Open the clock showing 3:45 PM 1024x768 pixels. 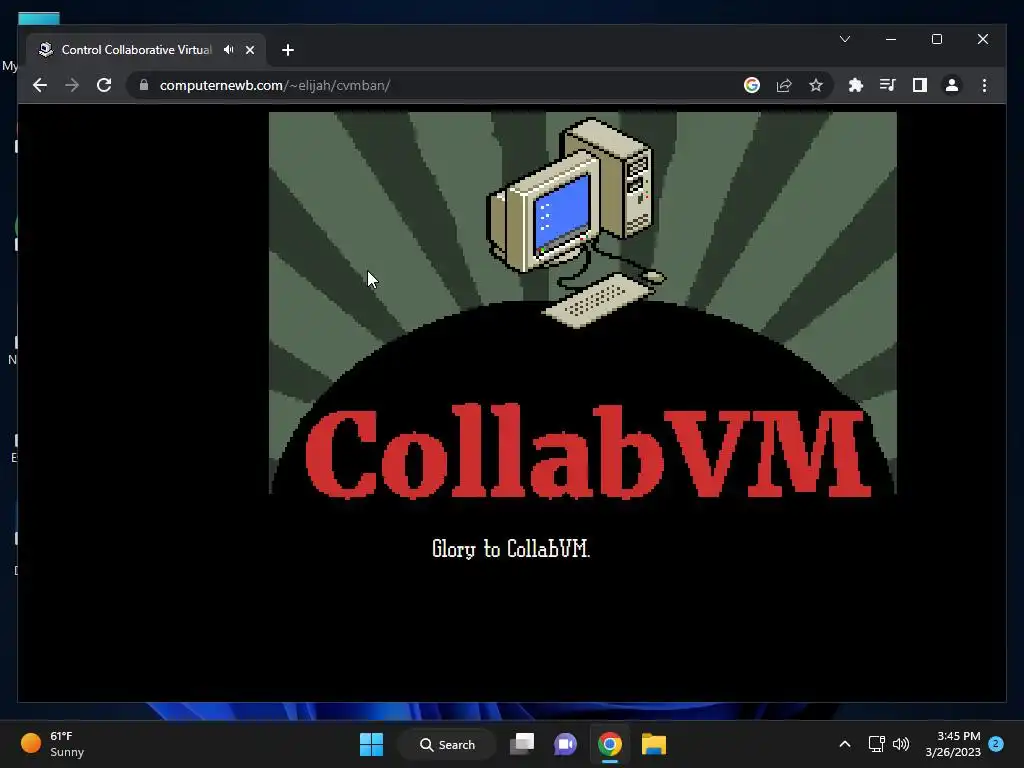tap(953, 744)
